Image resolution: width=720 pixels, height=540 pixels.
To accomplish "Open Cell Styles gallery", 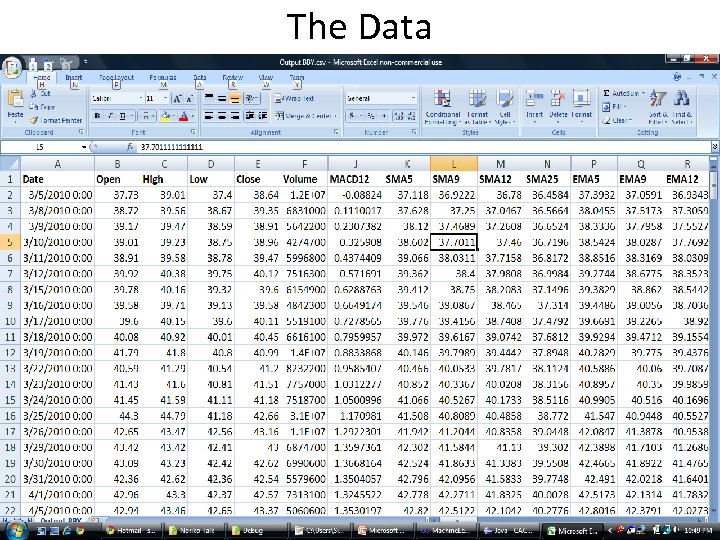I will 505,107.
